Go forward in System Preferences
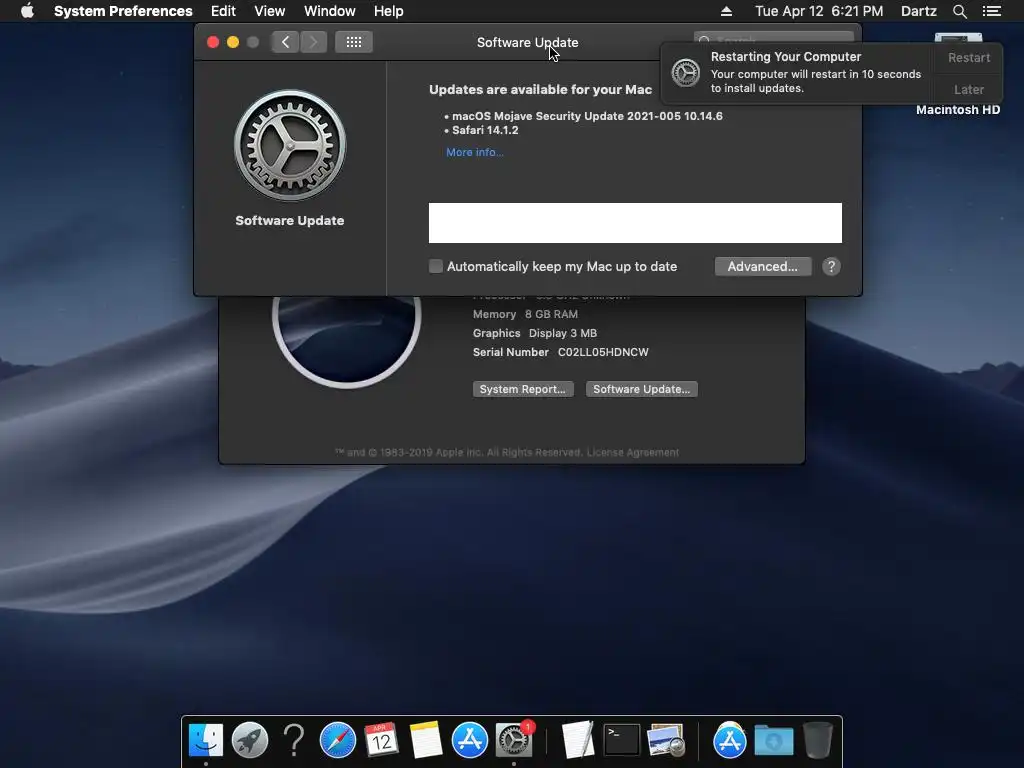Image resolution: width=1024 pixels, height=768 pixels. [x=313, y=42]
